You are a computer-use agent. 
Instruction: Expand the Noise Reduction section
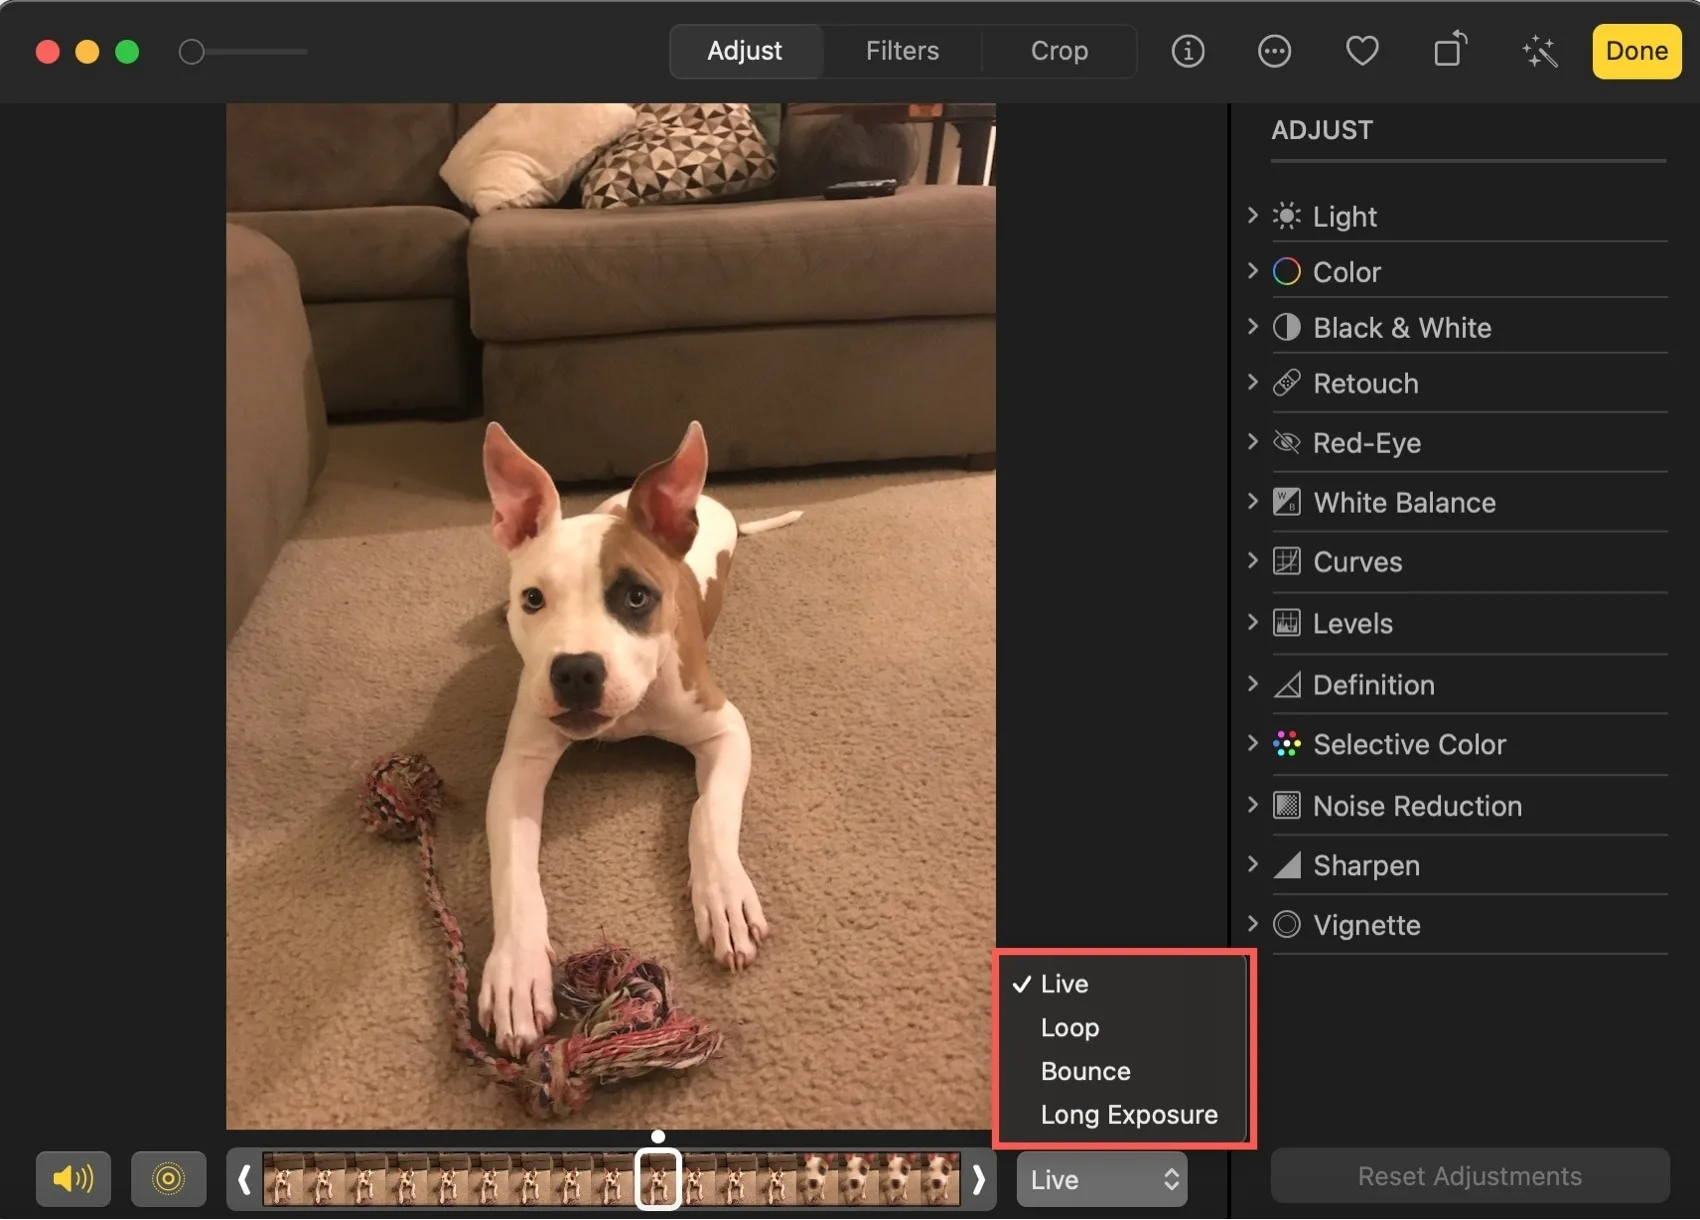point(1252,805)
